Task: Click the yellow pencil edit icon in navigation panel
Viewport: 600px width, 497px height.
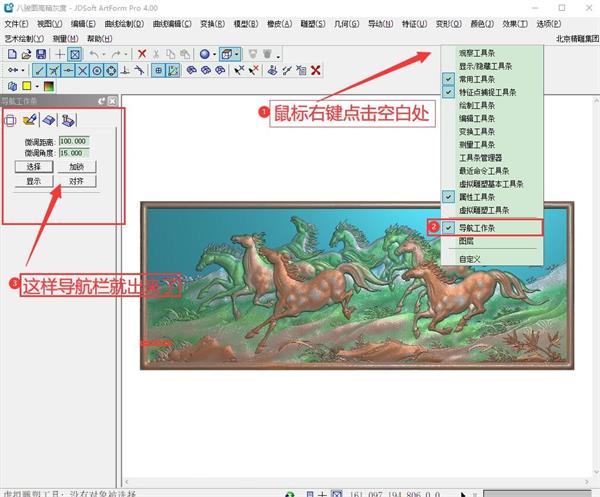Action: coord(30,120)
